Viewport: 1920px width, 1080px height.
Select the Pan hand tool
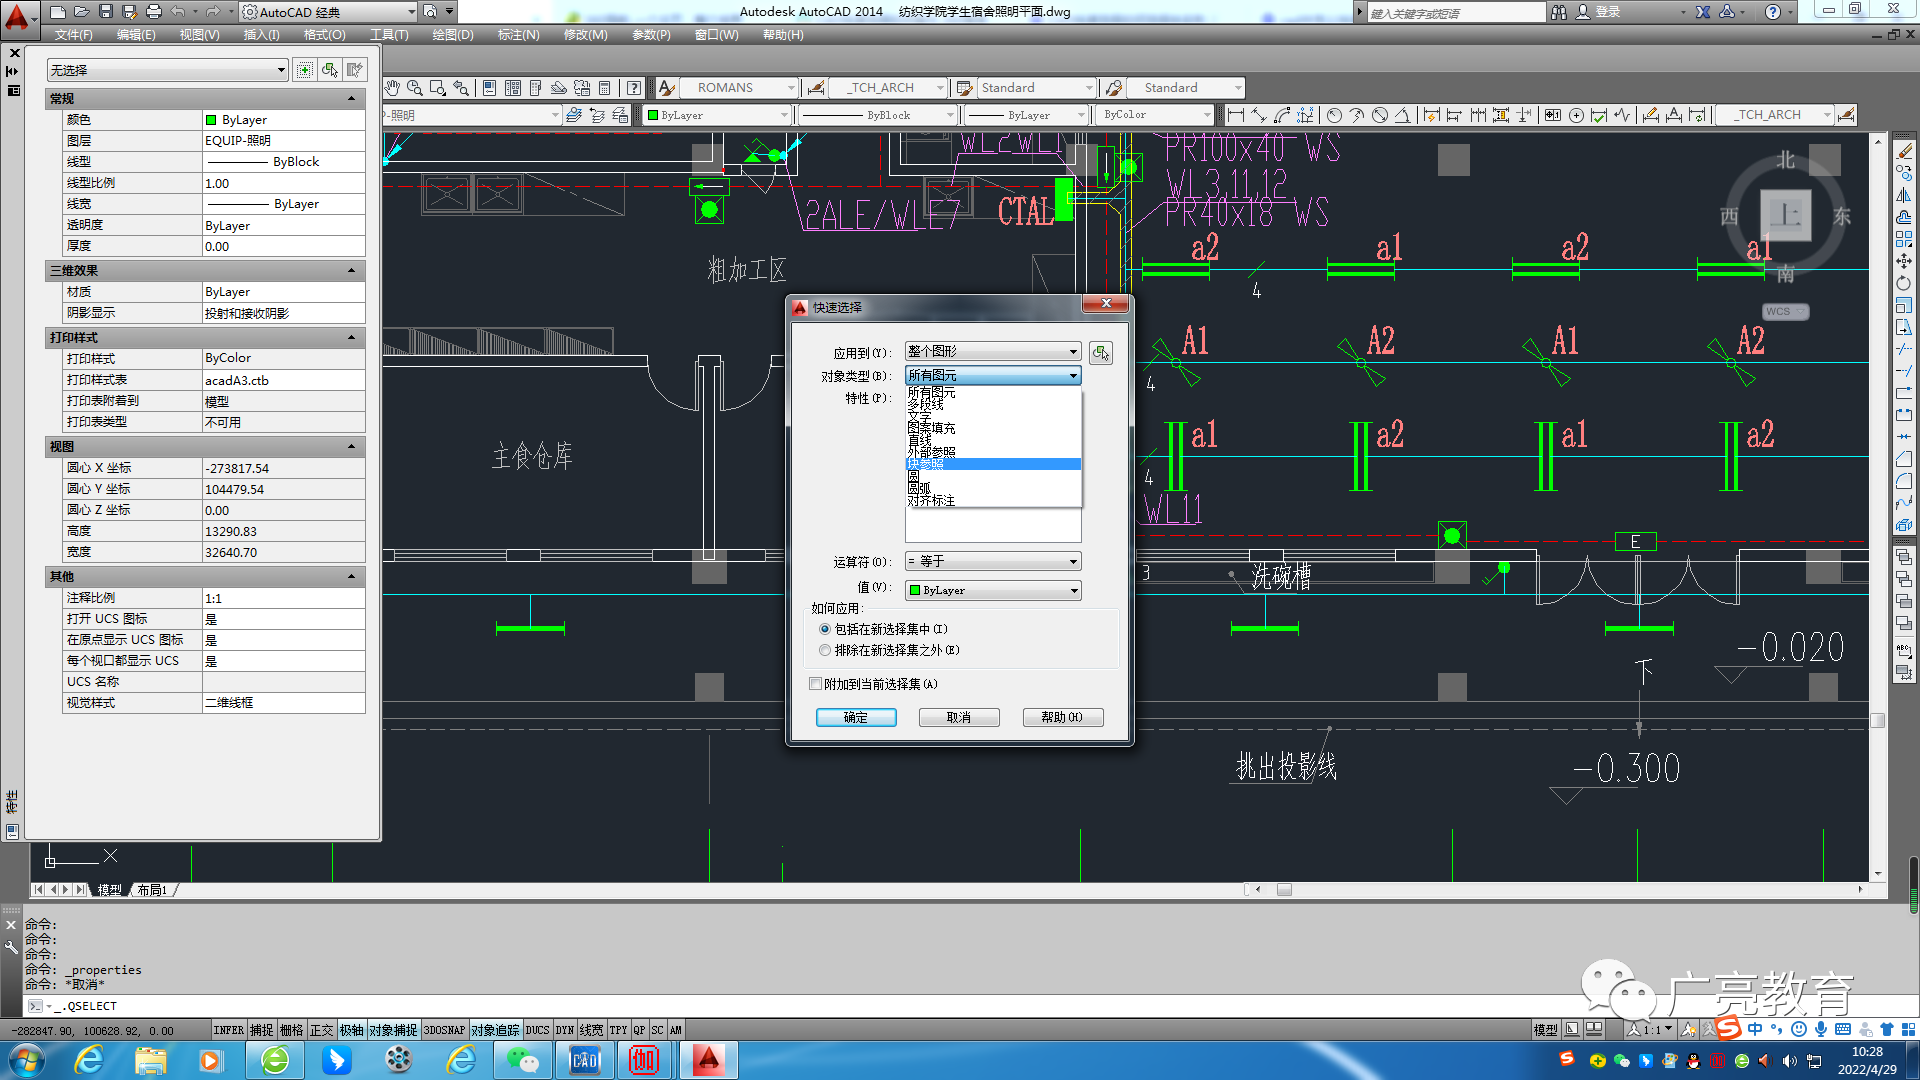393,88
